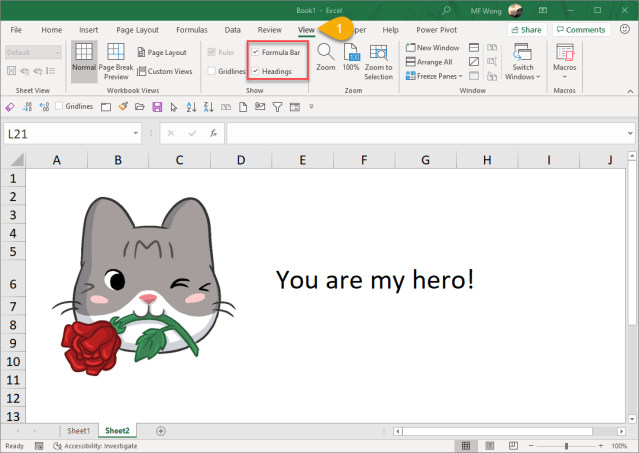The image size is (639, 453).
Task: Switch to the Home tab
Action: point(52,30)
